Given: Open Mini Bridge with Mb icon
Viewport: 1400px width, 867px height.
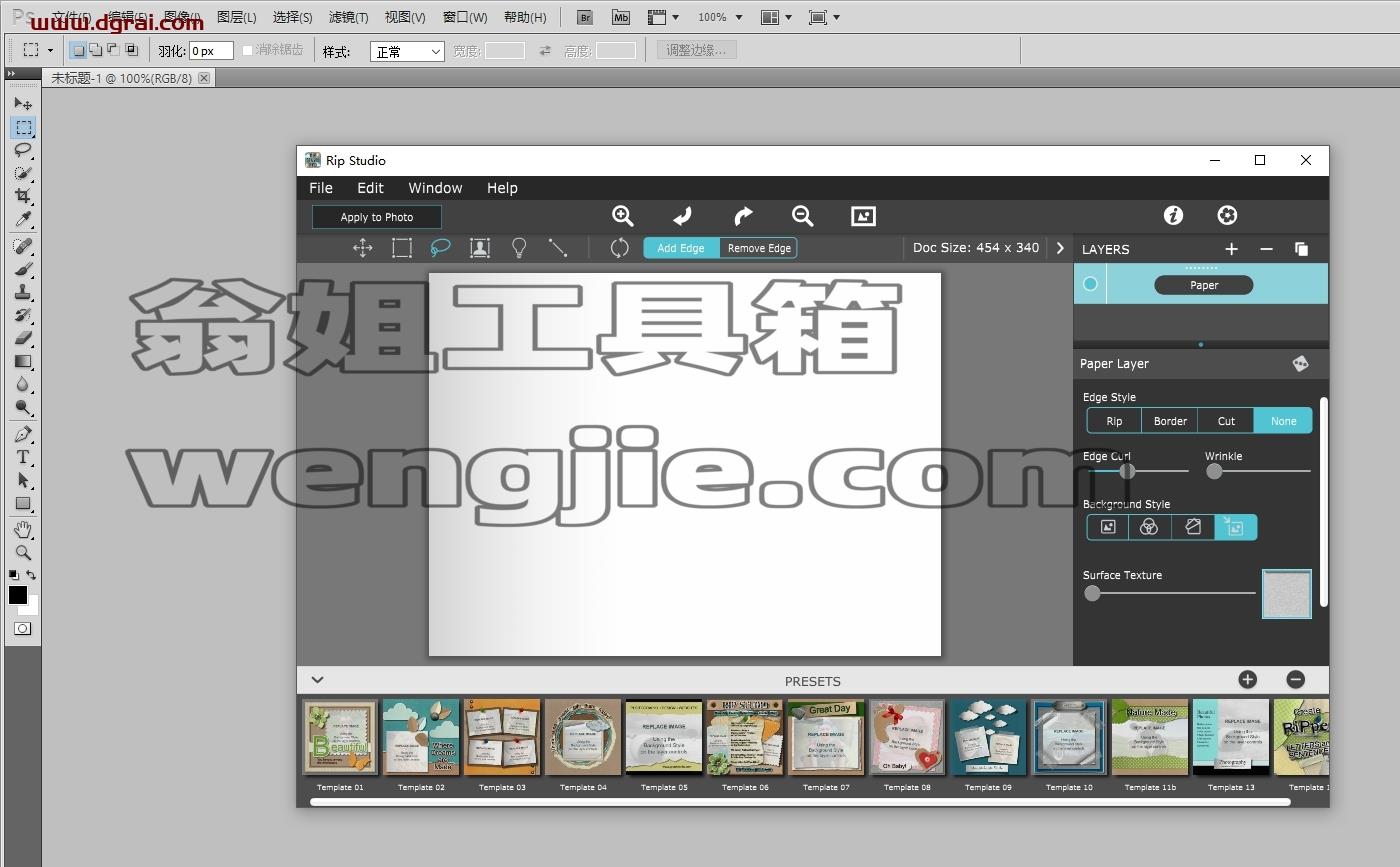Looking at the screenshot, I should click(621, 17).
